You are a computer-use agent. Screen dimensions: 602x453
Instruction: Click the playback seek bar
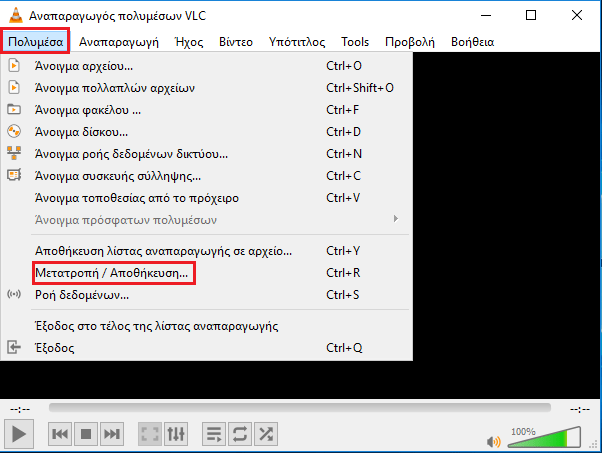pyautogui.click(x=300, y=407)
